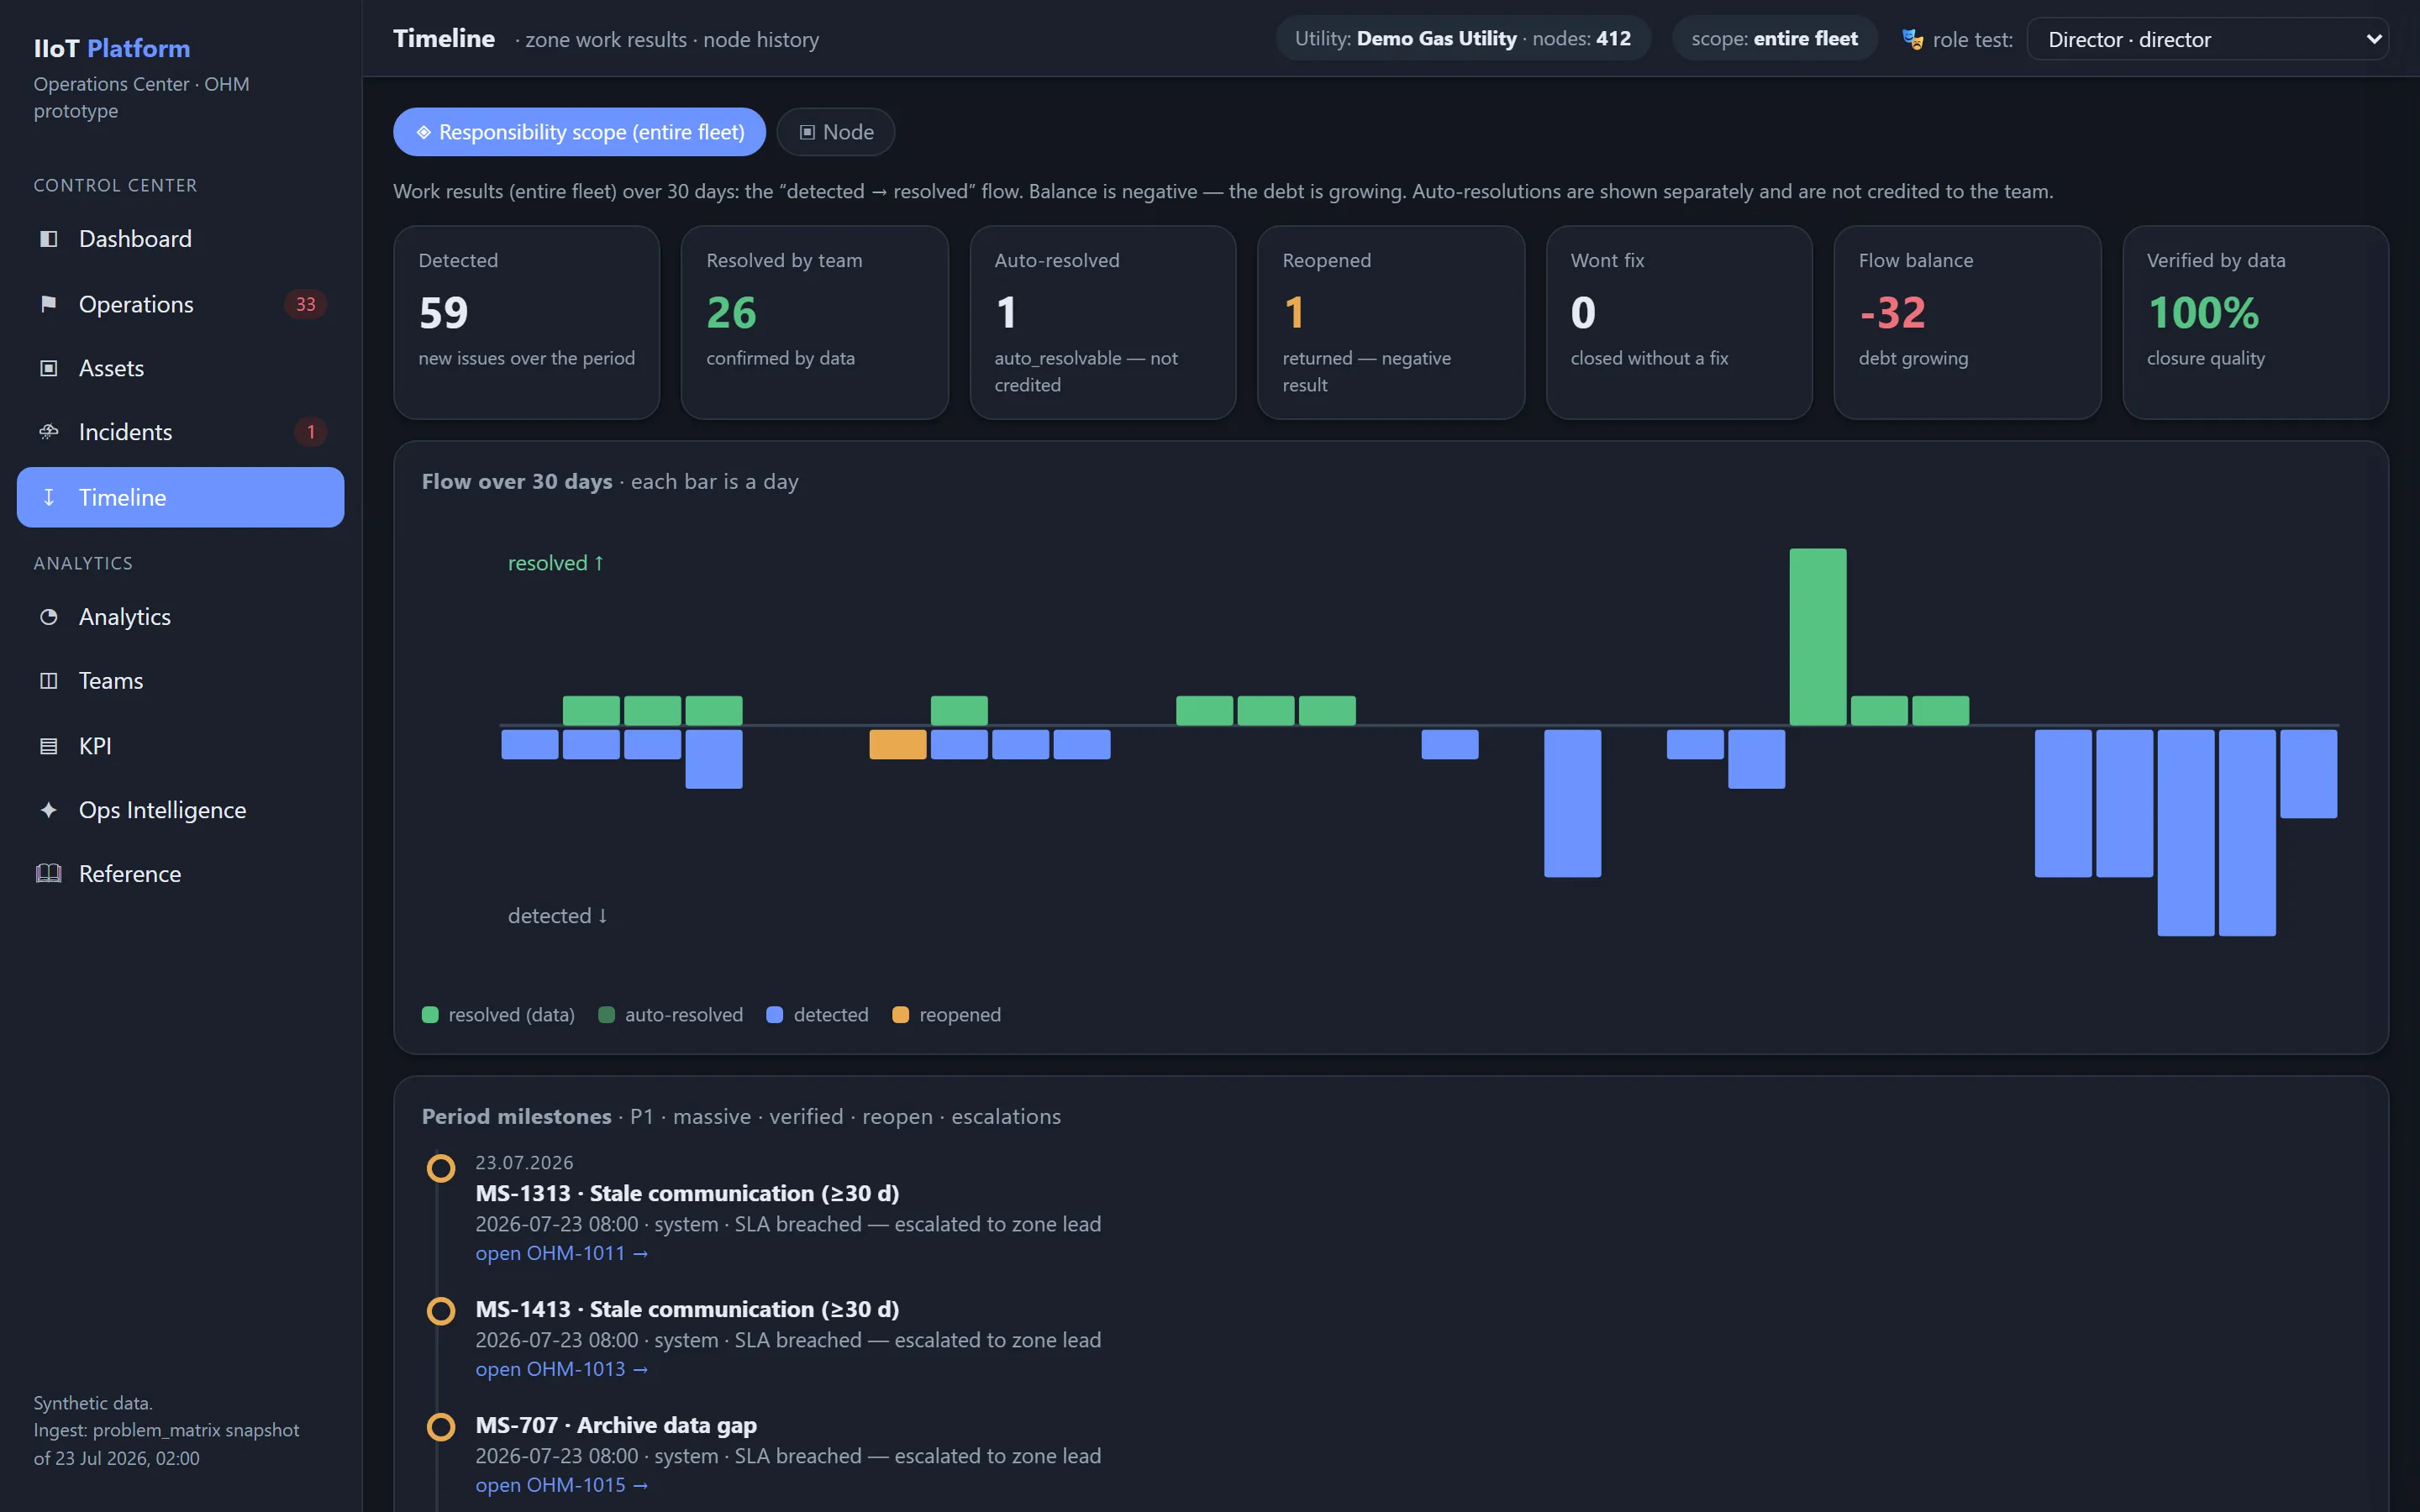Click the auto-resolved legend swatch

606,1015
